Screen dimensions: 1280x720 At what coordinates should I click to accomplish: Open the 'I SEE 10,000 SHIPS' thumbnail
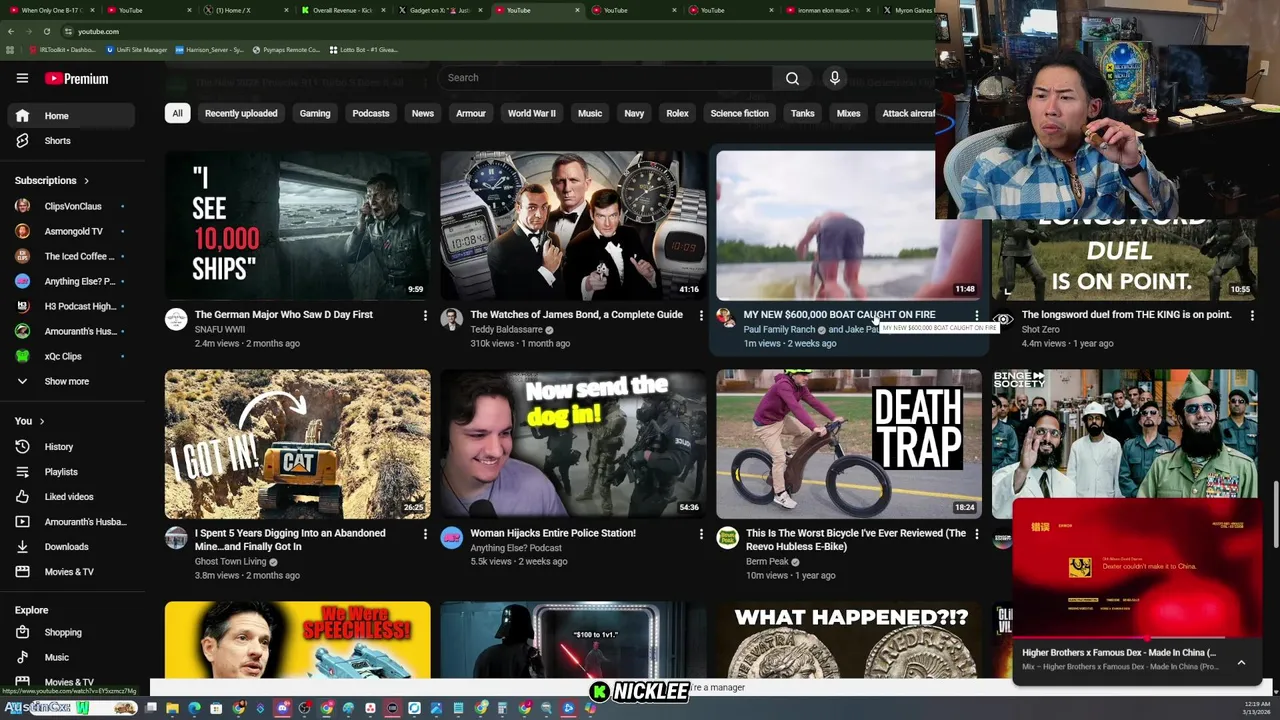coord(298,225)
